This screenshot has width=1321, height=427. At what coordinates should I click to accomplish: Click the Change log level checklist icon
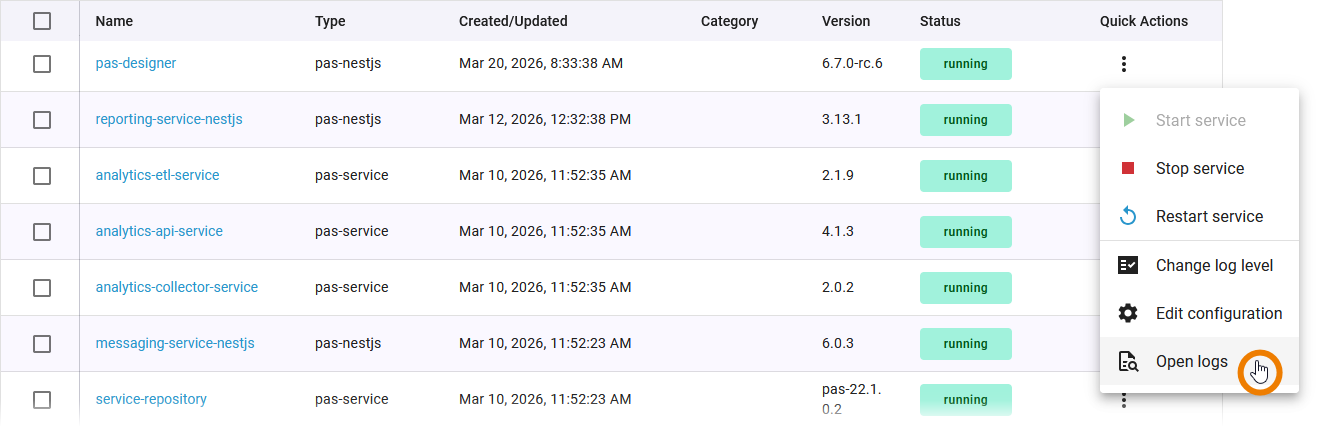coord(1128,265)
